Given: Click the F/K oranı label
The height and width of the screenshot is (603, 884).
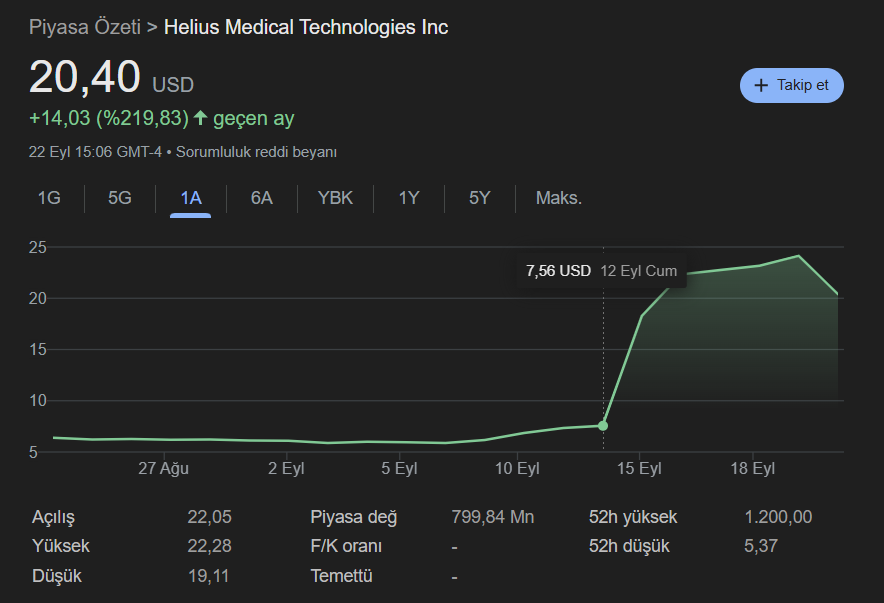Looking at the screenshot, I should (346, 546).
